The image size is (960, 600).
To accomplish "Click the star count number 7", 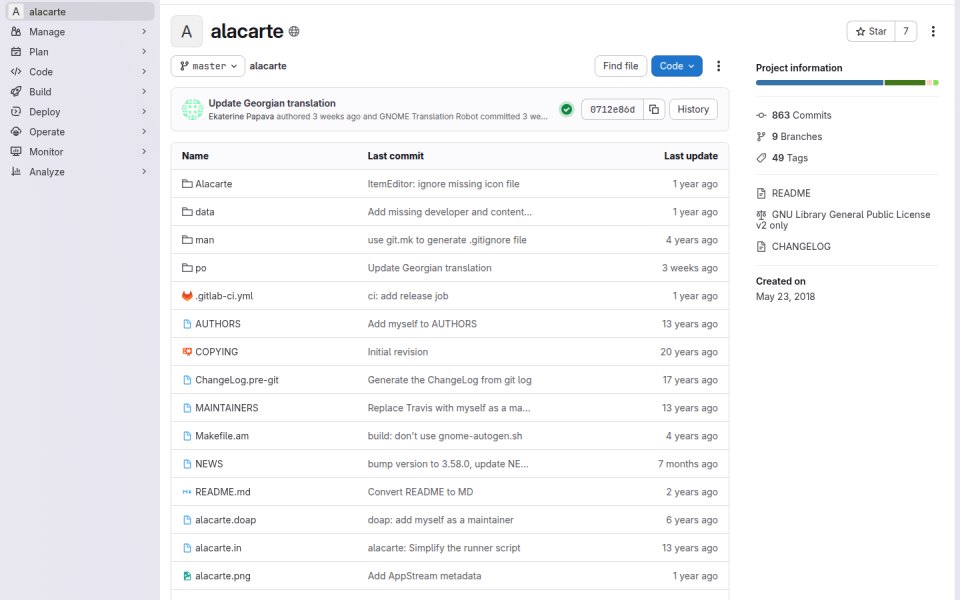I will coord(906,31).
